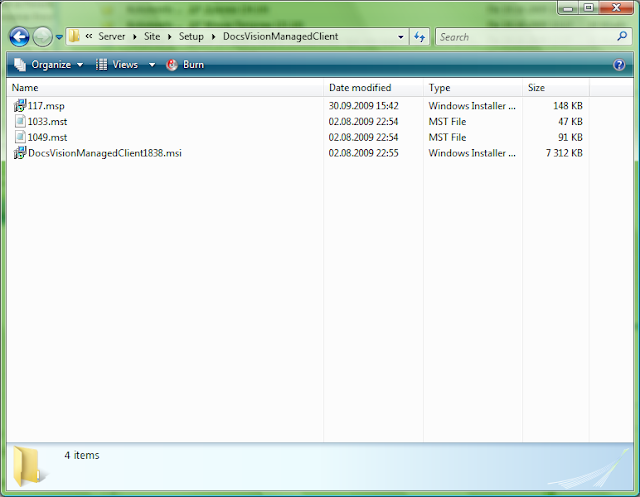Select the file 117.msp
The image size is (640, 497).
point(46,106)
